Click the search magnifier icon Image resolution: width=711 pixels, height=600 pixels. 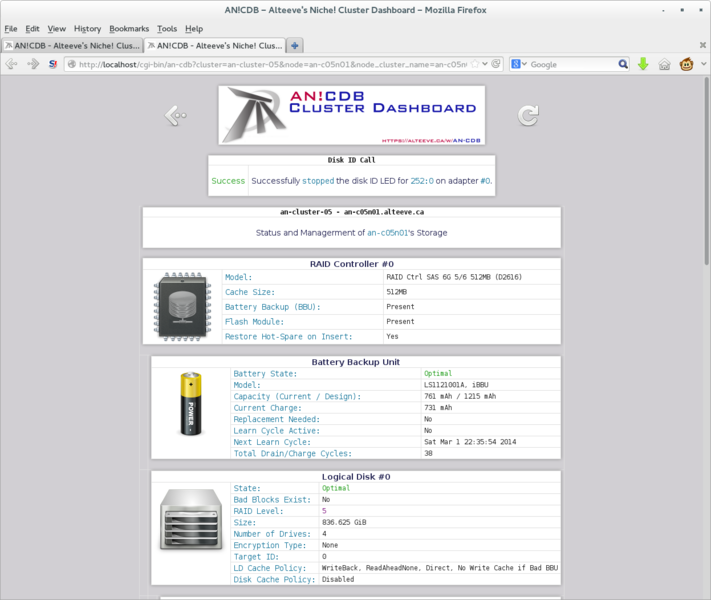623,64
